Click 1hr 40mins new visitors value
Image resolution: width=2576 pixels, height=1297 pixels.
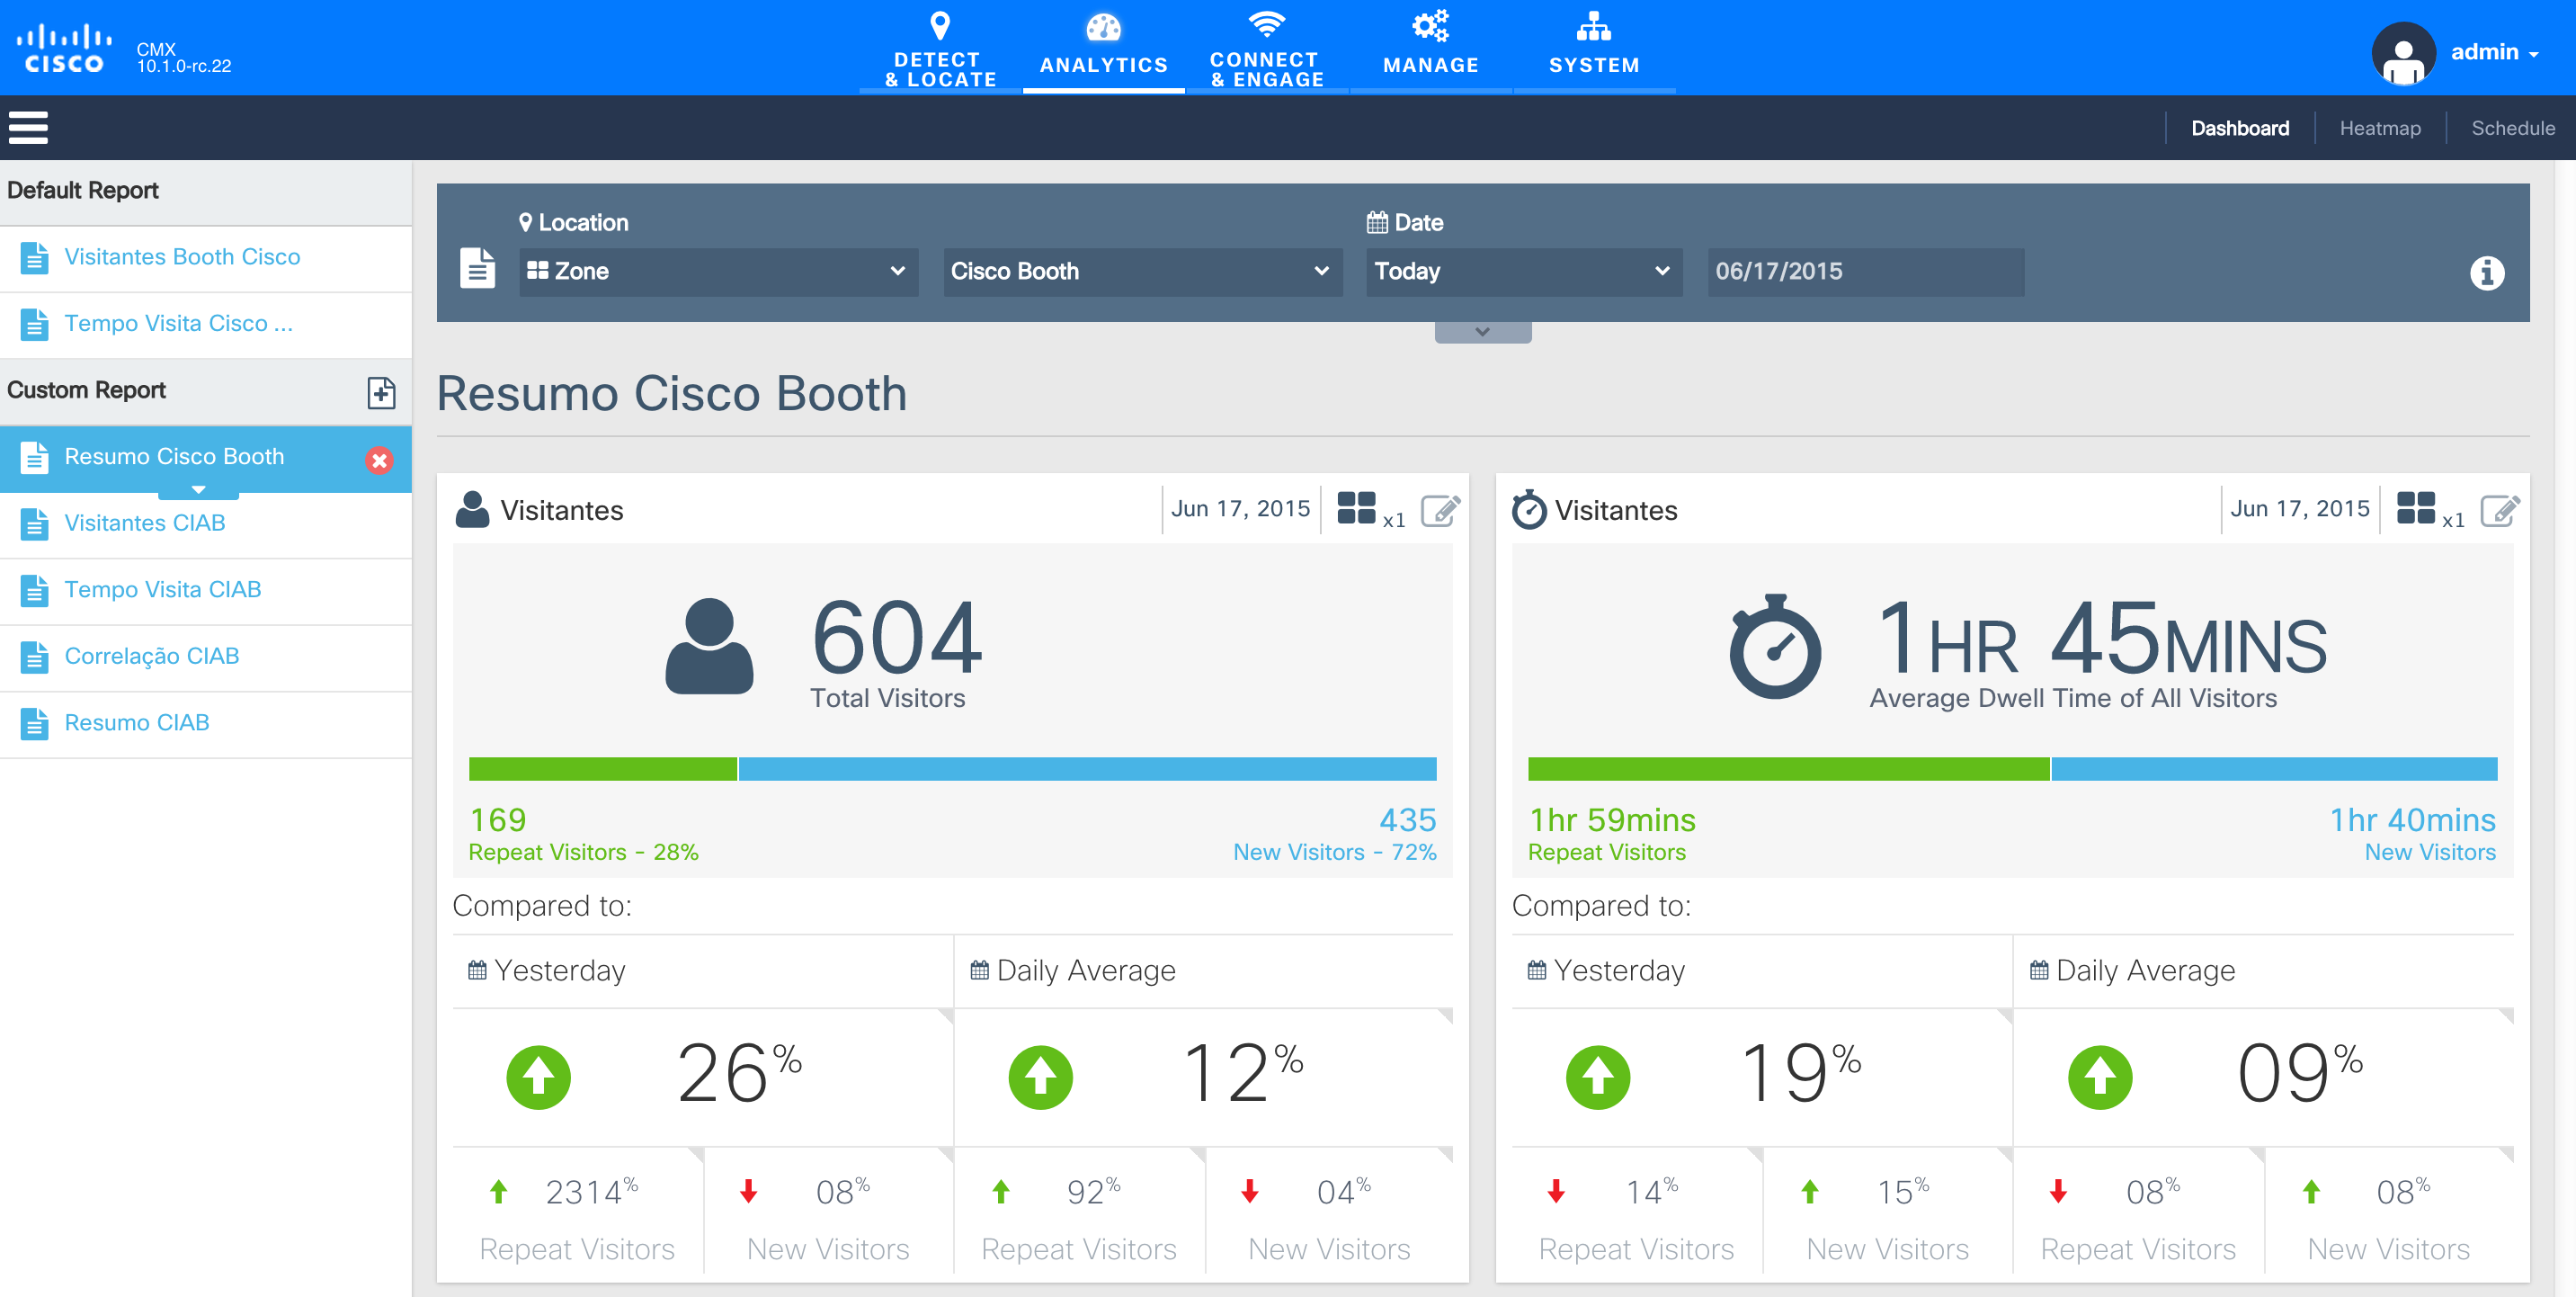point(2412,820)
